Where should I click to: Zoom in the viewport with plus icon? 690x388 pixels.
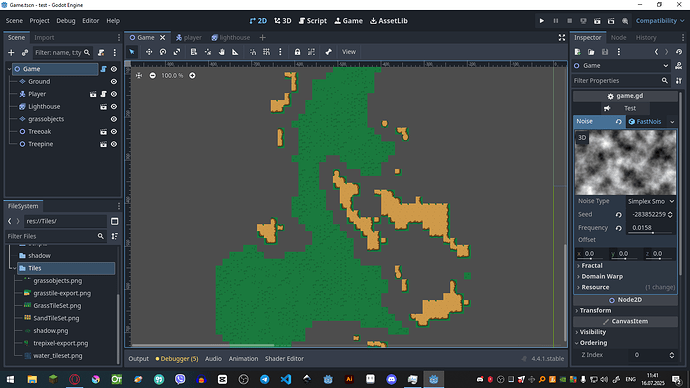(192, 76)
